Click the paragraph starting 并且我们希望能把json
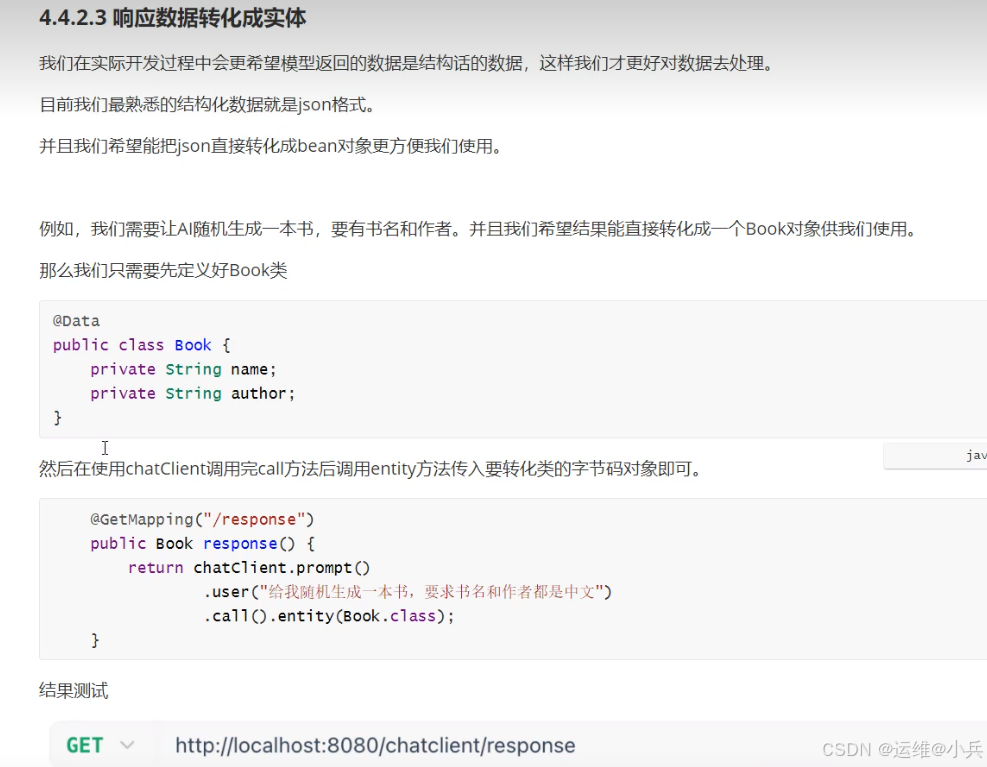 click(x=271, y=146)
